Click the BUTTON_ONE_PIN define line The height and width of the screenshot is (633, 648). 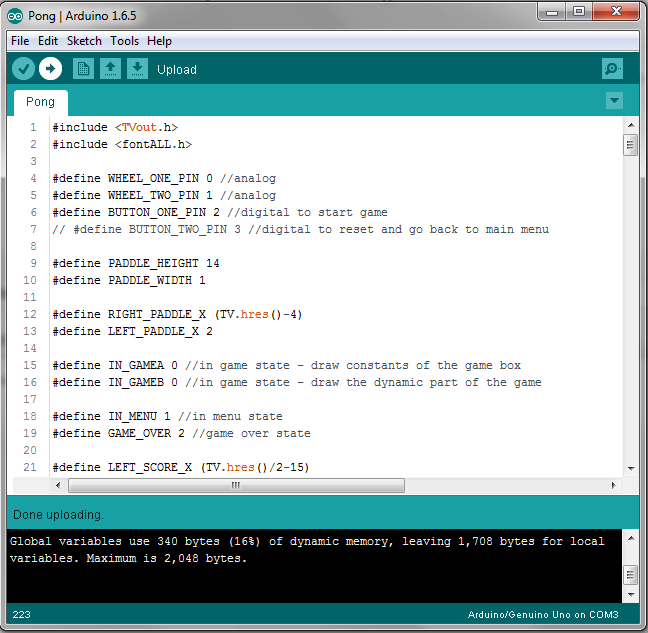[x=220, y=212]
